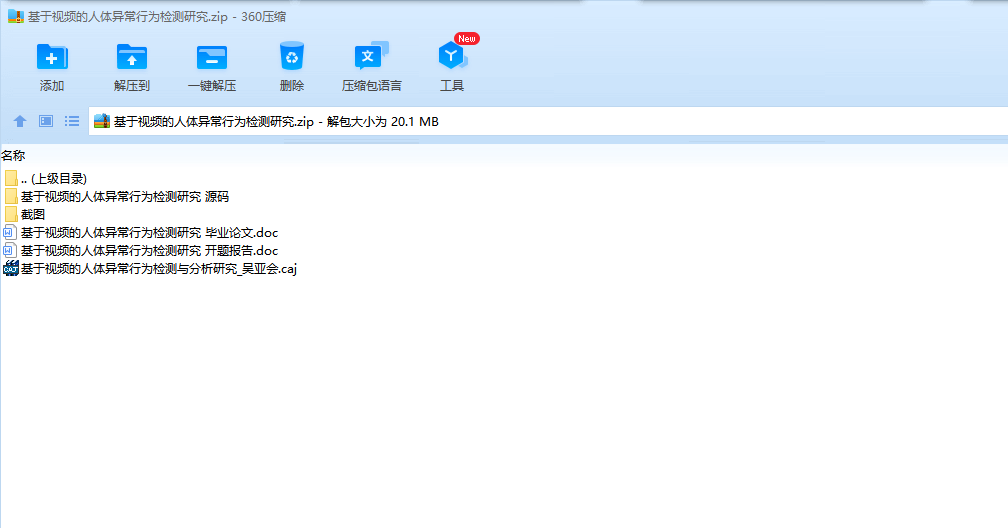The height and width of the screenshot is (528, 1008).
Task: Click the 开题报告.doc file icon
Action: click(10, 250)
